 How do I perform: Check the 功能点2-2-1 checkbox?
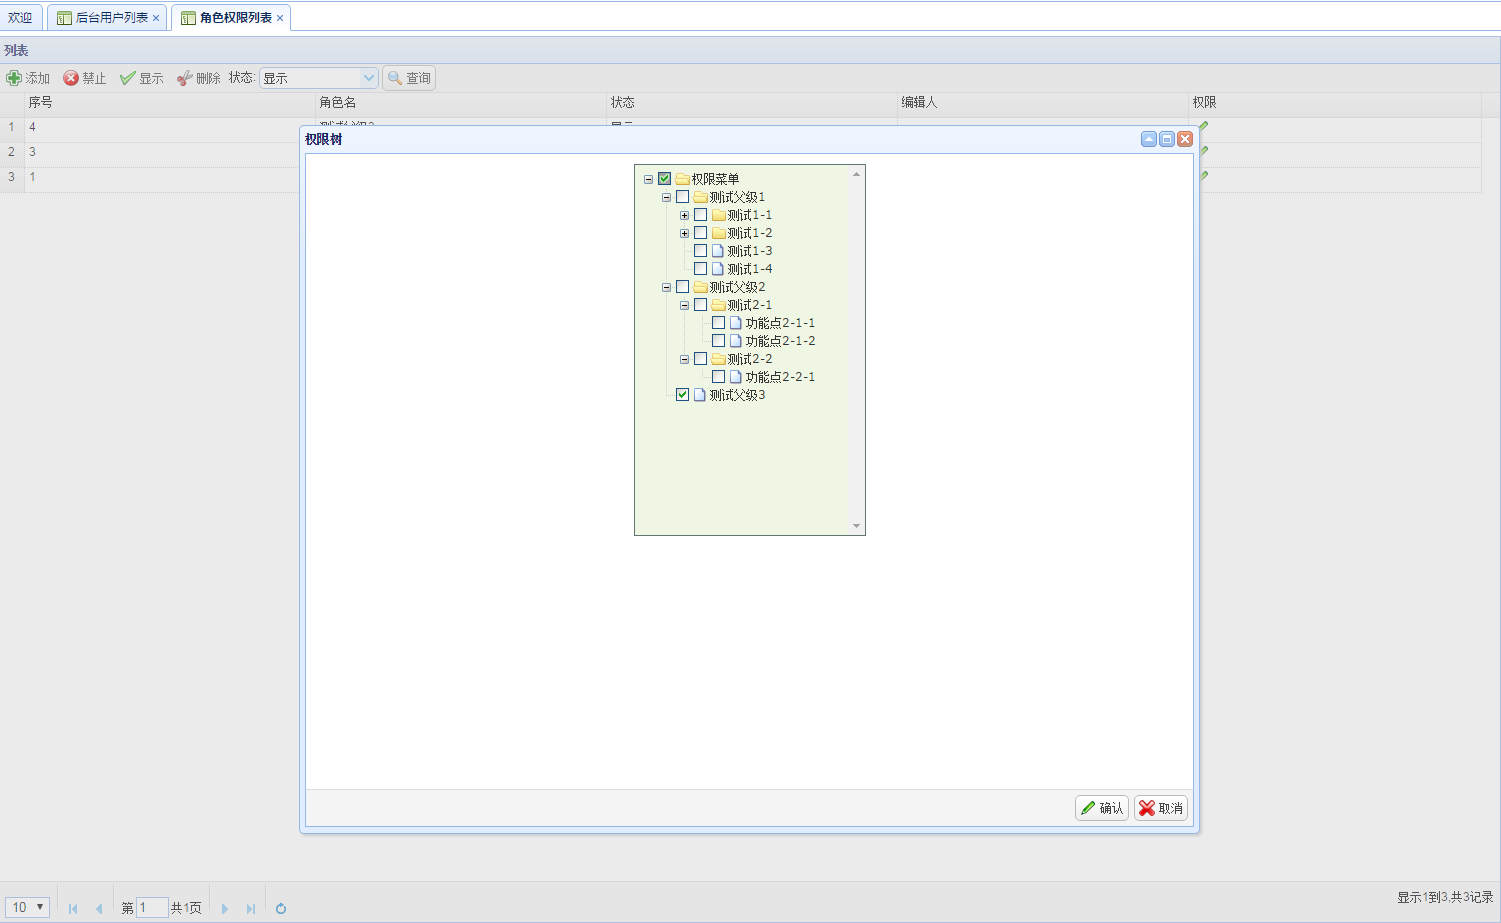click(718, 377)
